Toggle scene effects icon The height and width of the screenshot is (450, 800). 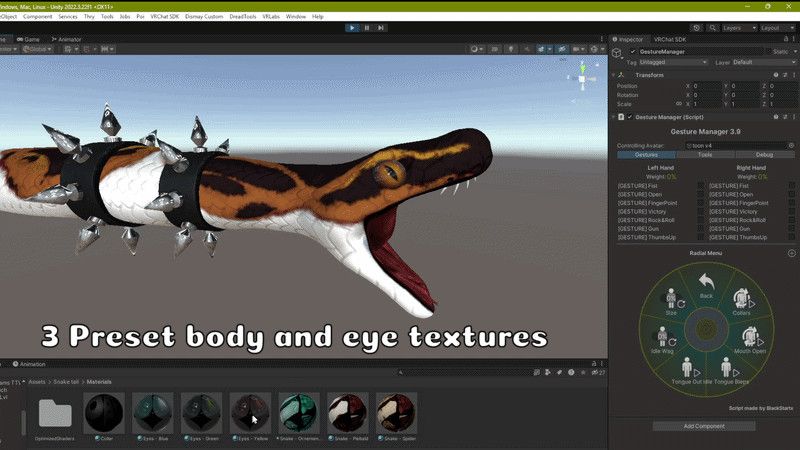(x=543, y=49)
